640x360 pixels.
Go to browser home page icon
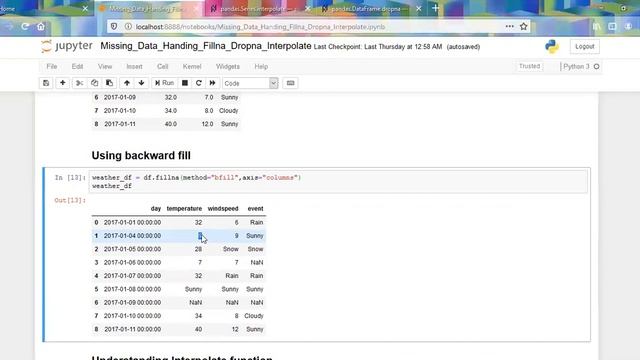(41, 27)
